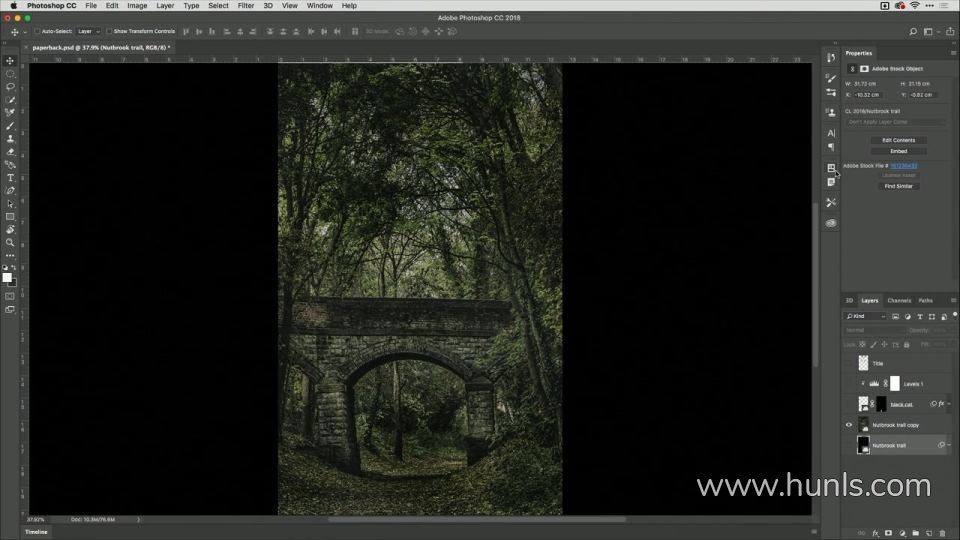Select the Quick Selection tool
Viewport: 960px width, 540px height.
[x=10, y=99]
